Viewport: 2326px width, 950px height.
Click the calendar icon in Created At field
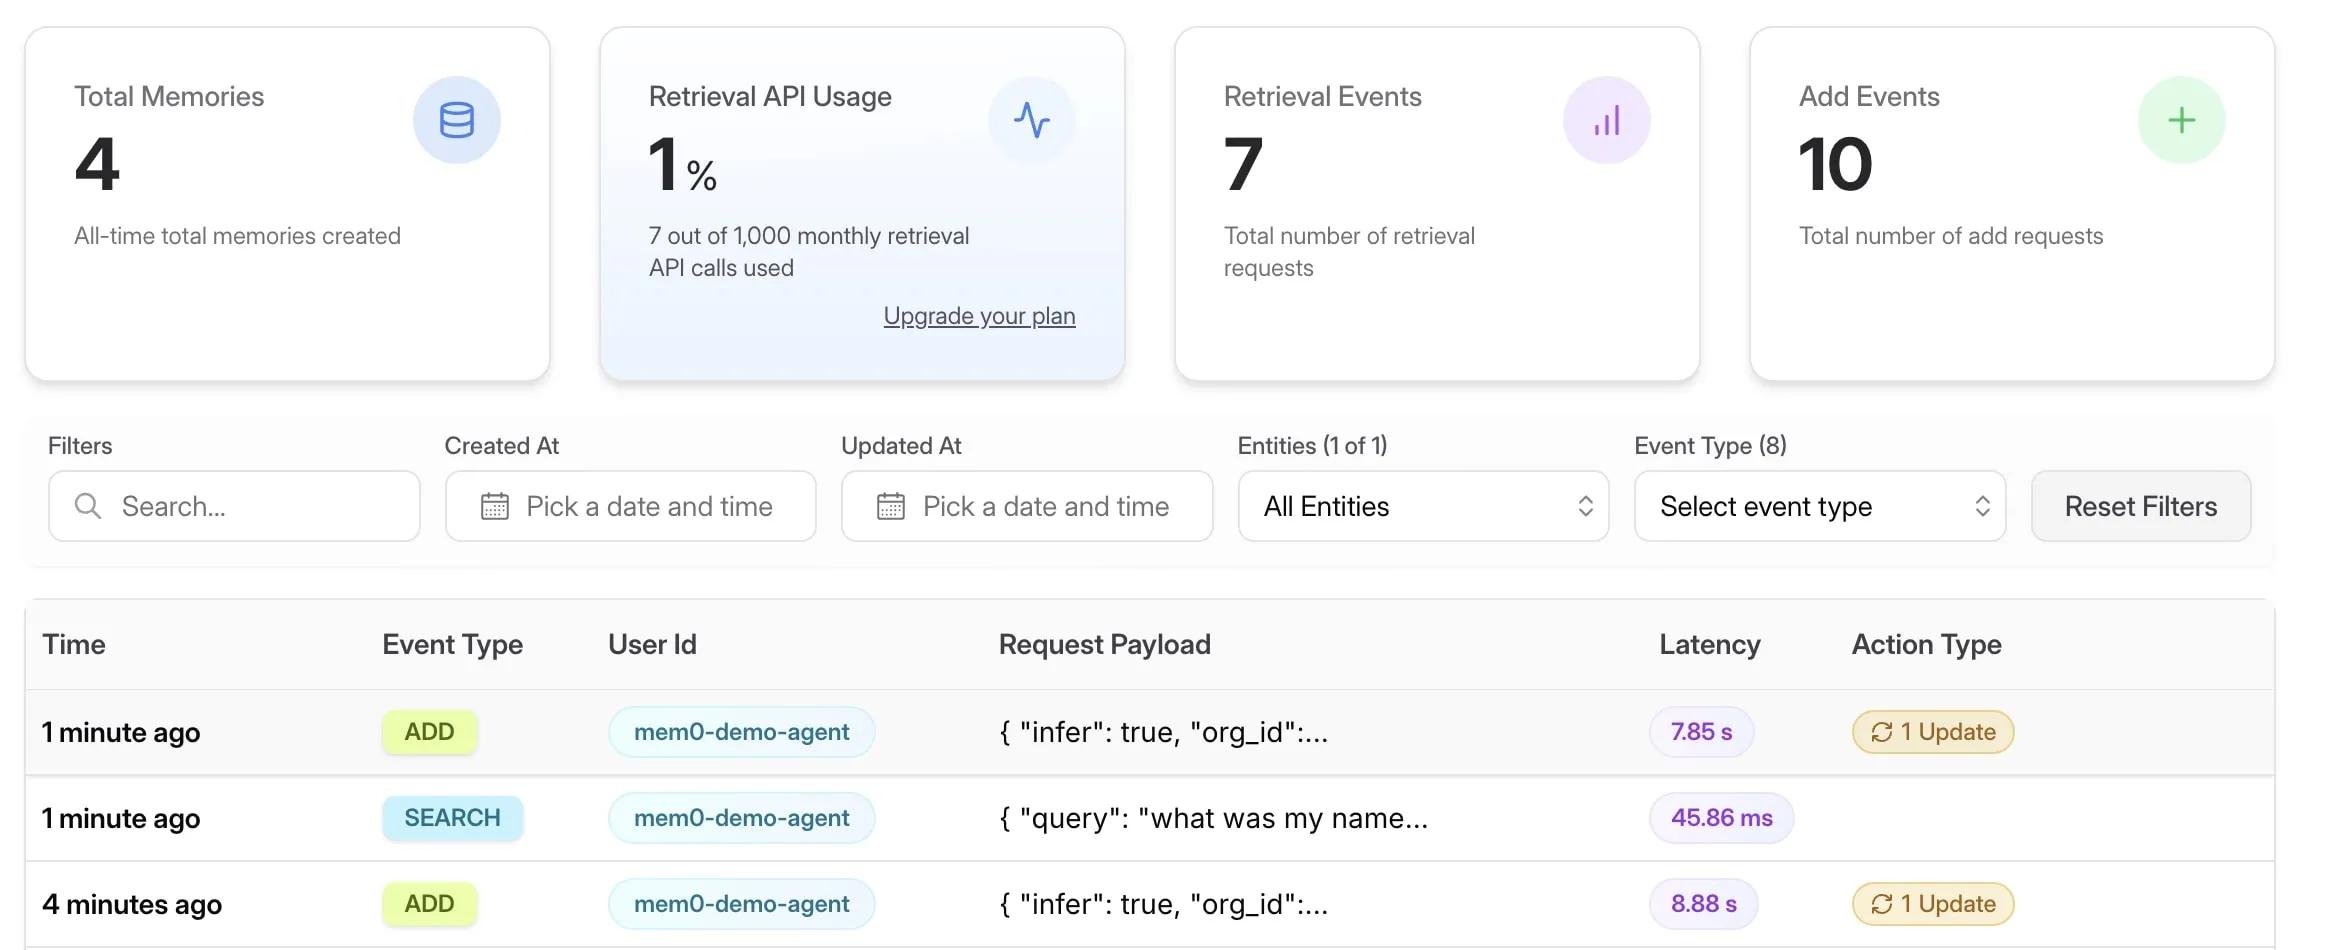click(x=495, y=506)
